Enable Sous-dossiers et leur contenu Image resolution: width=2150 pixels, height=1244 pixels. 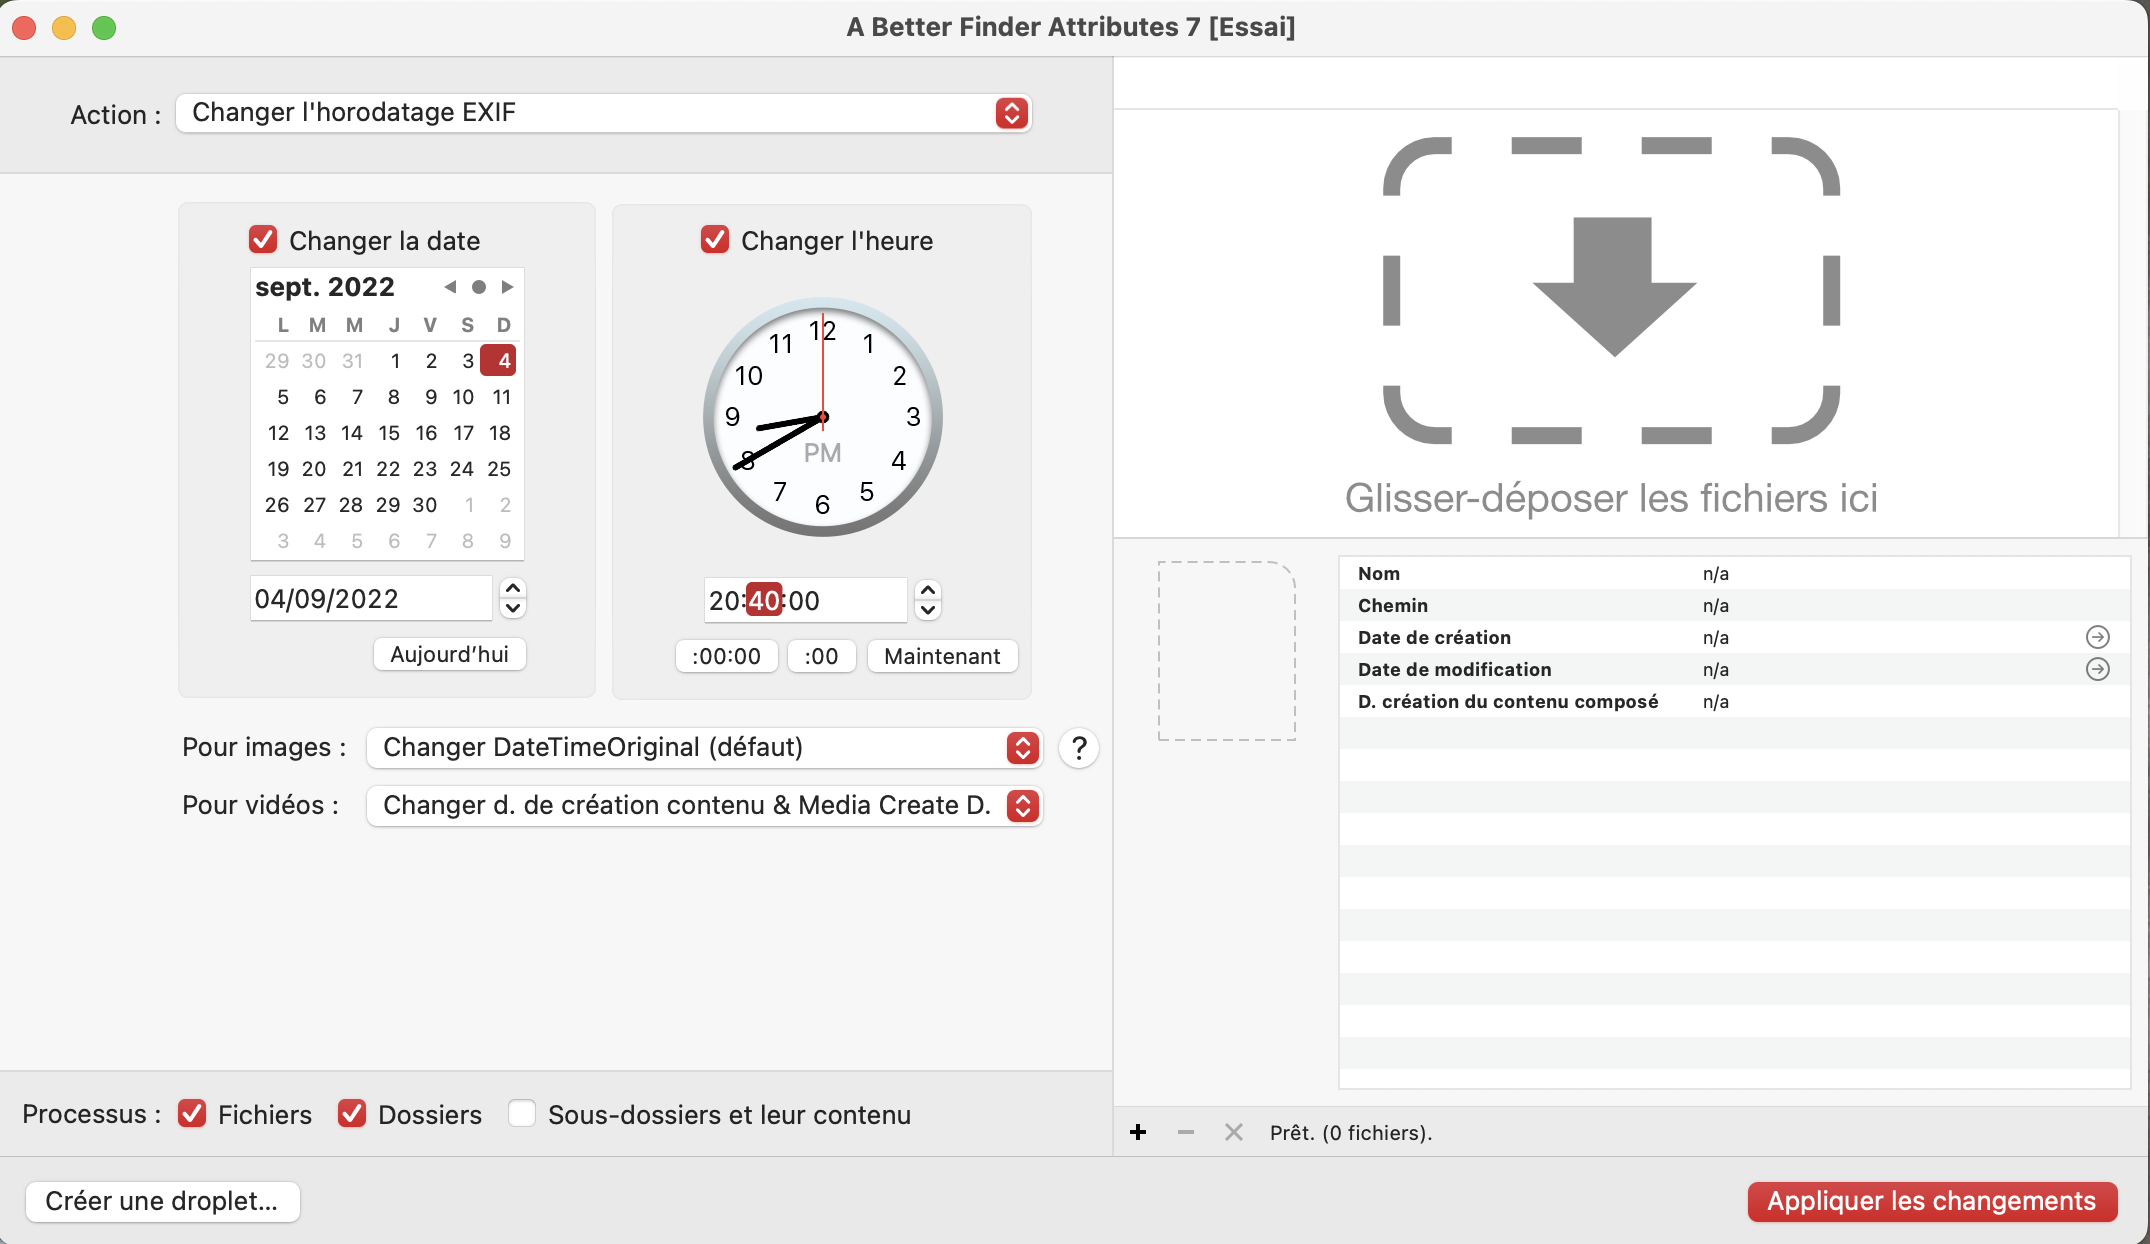coord(522,1114)
